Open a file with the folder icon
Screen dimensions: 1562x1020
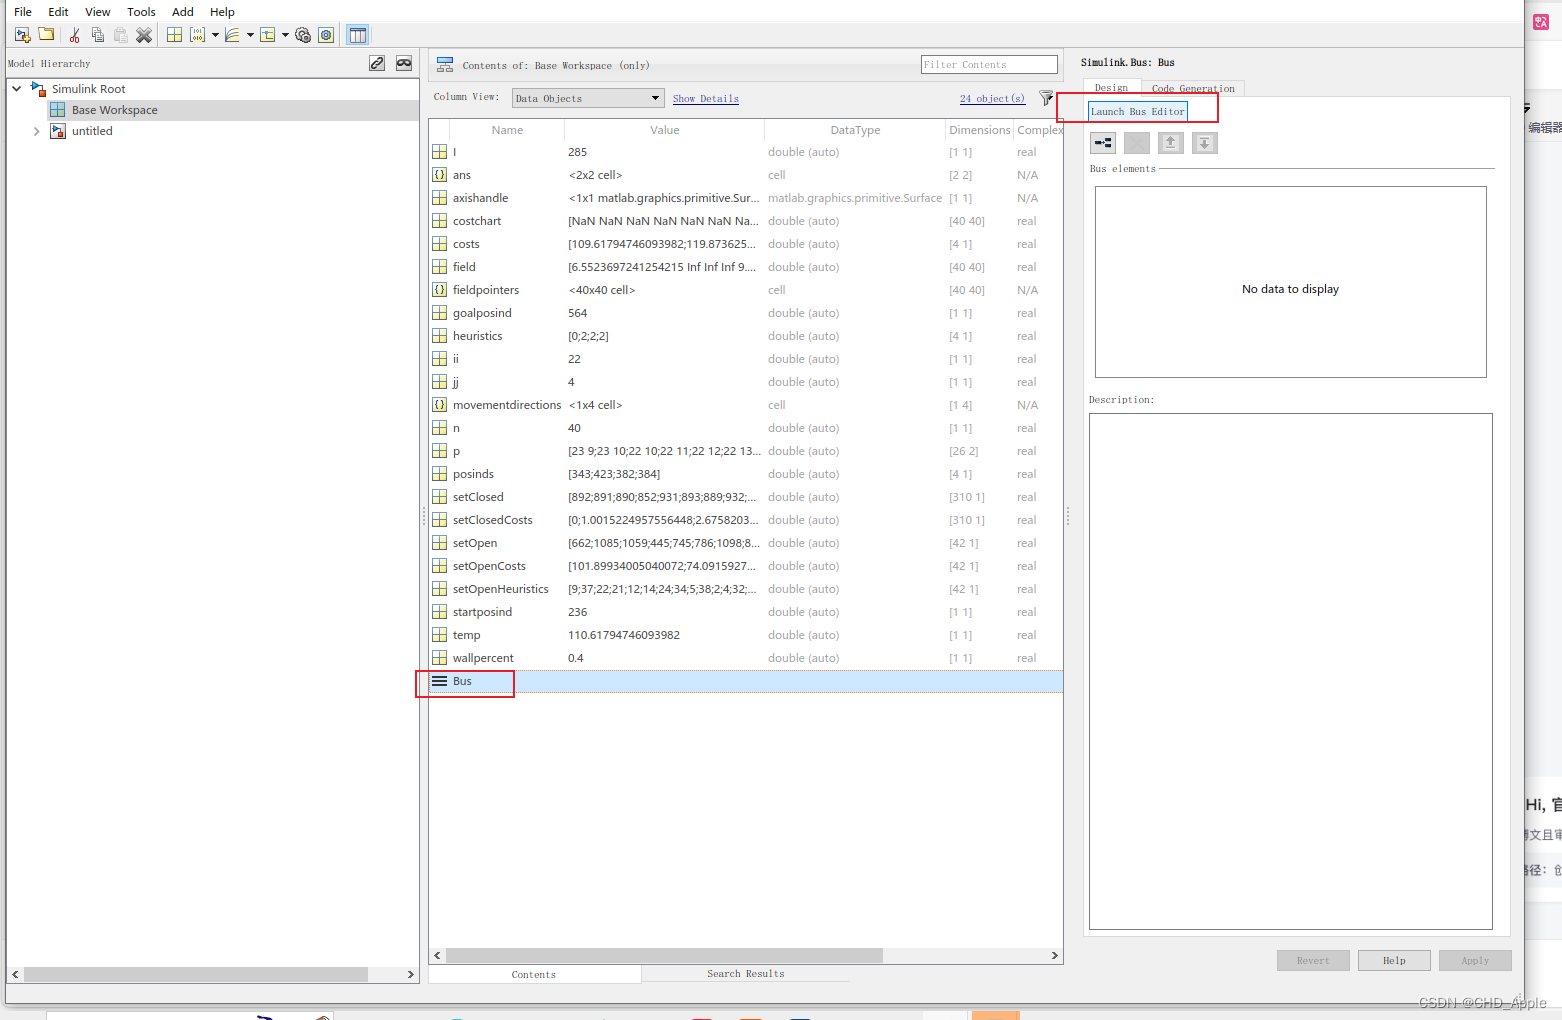click(46, 34)
